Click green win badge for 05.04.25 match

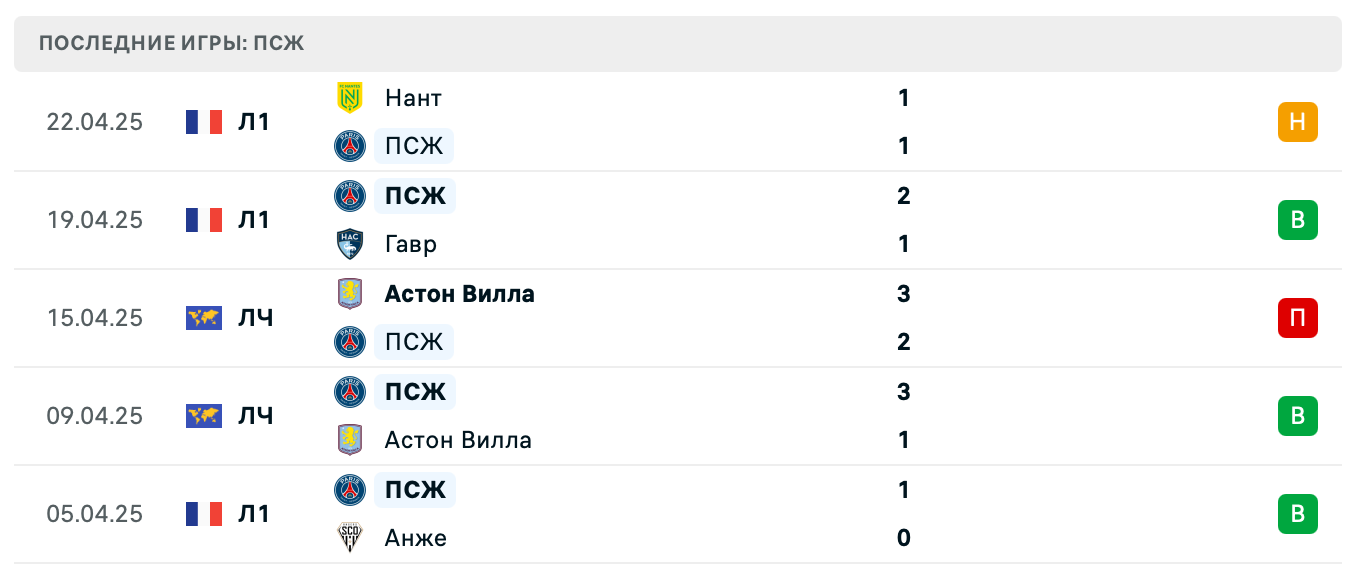[x=1297, y=514]
